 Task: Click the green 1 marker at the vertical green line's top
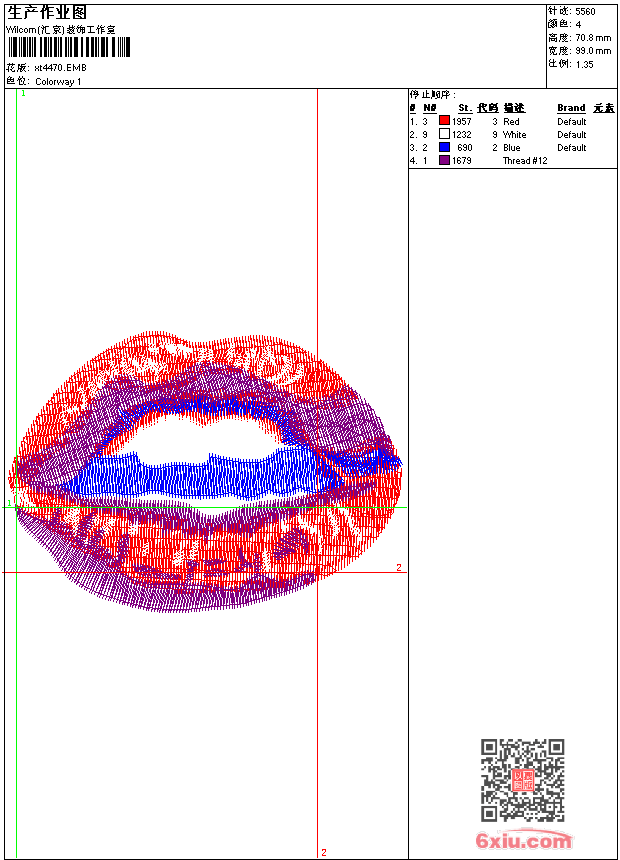tap(24, 94)
